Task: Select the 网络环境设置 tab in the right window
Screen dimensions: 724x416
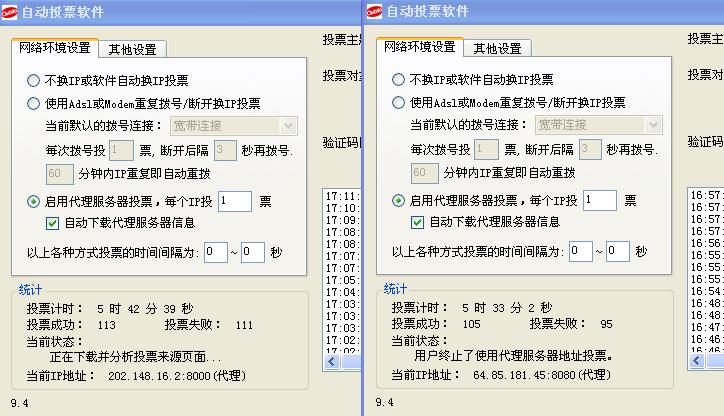Action: 419,47
